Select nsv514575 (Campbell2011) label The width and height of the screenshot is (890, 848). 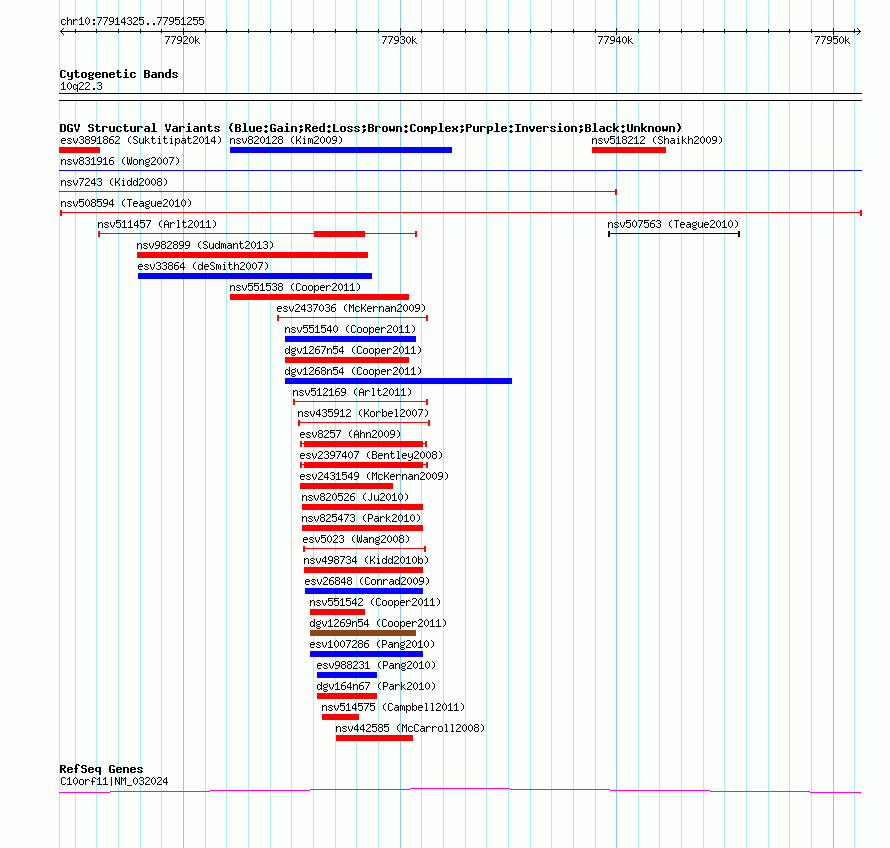click(393, 707)
